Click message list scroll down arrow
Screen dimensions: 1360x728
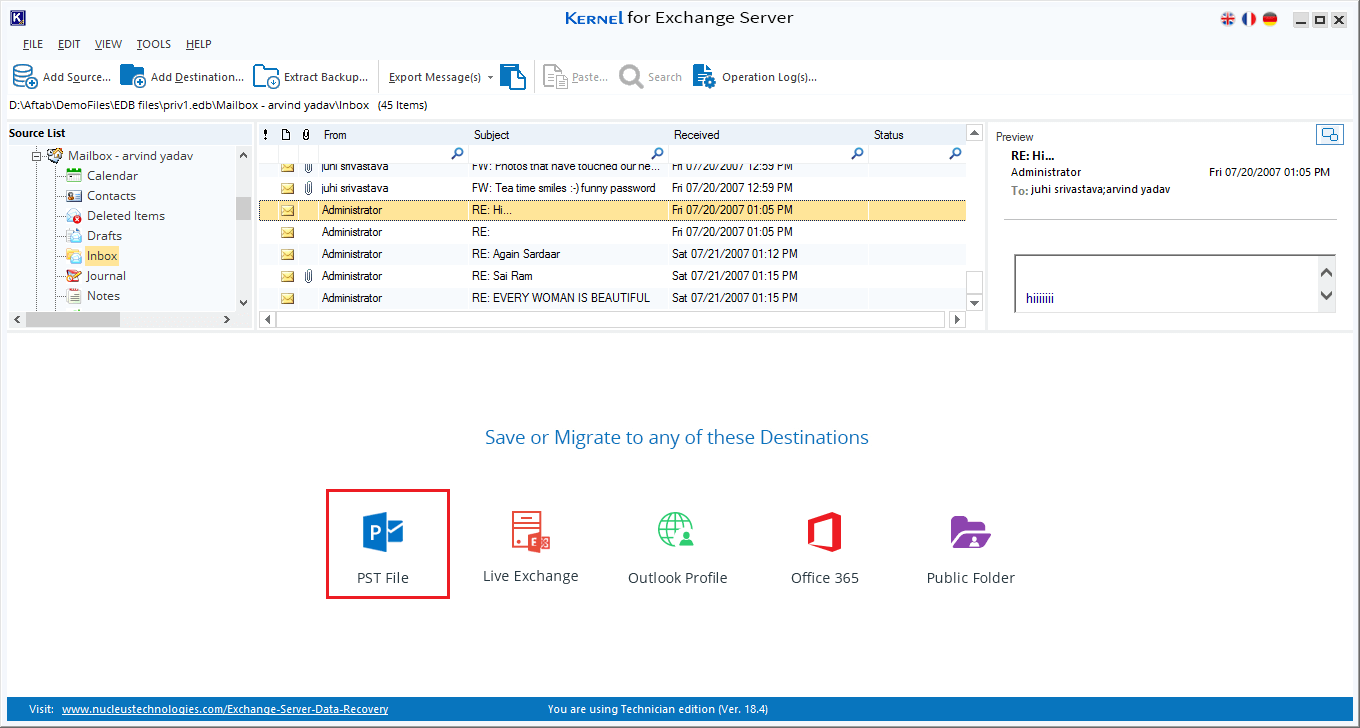tap(975, 302)
